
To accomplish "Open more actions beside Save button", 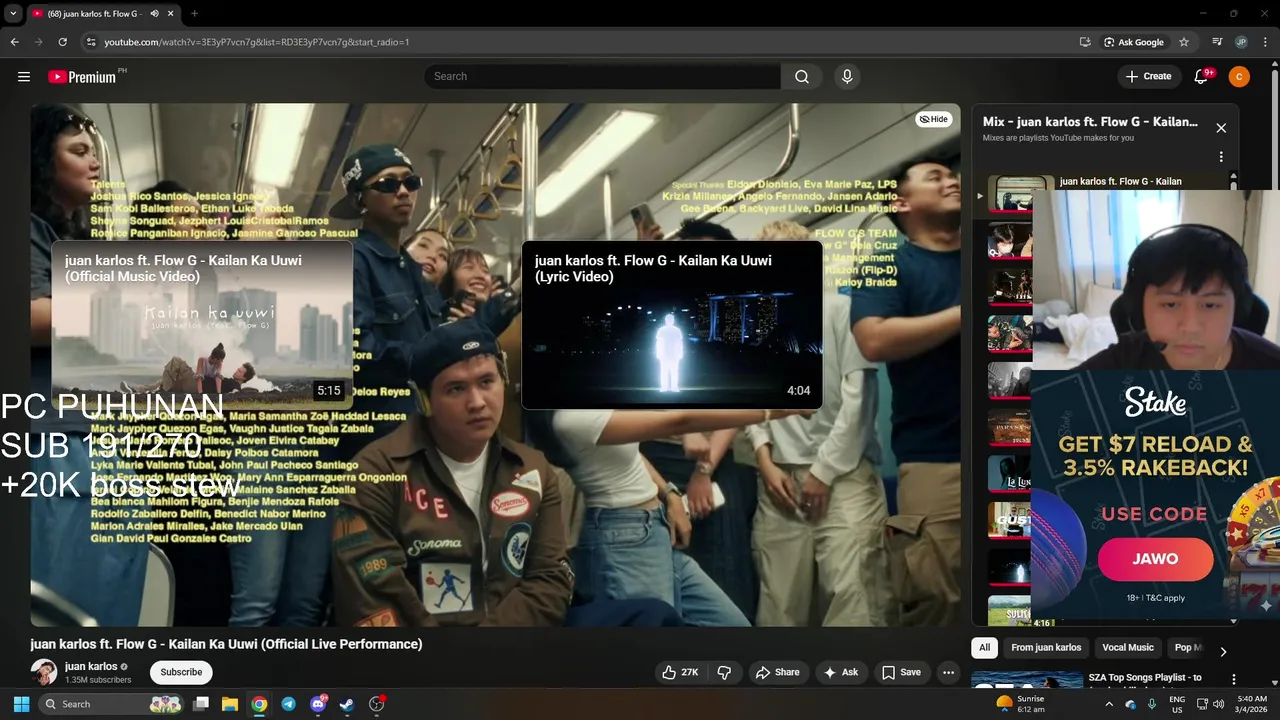I will (x=948, y=672).
